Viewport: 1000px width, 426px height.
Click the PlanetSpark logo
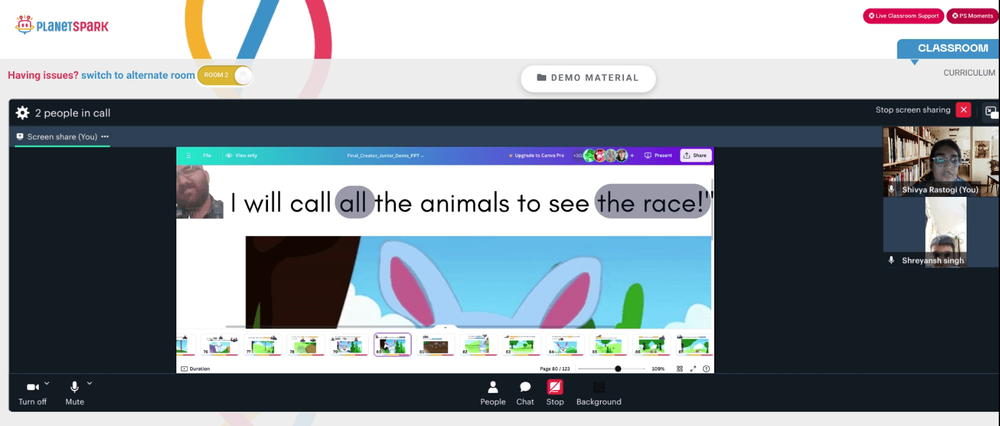tap(62, 26)
